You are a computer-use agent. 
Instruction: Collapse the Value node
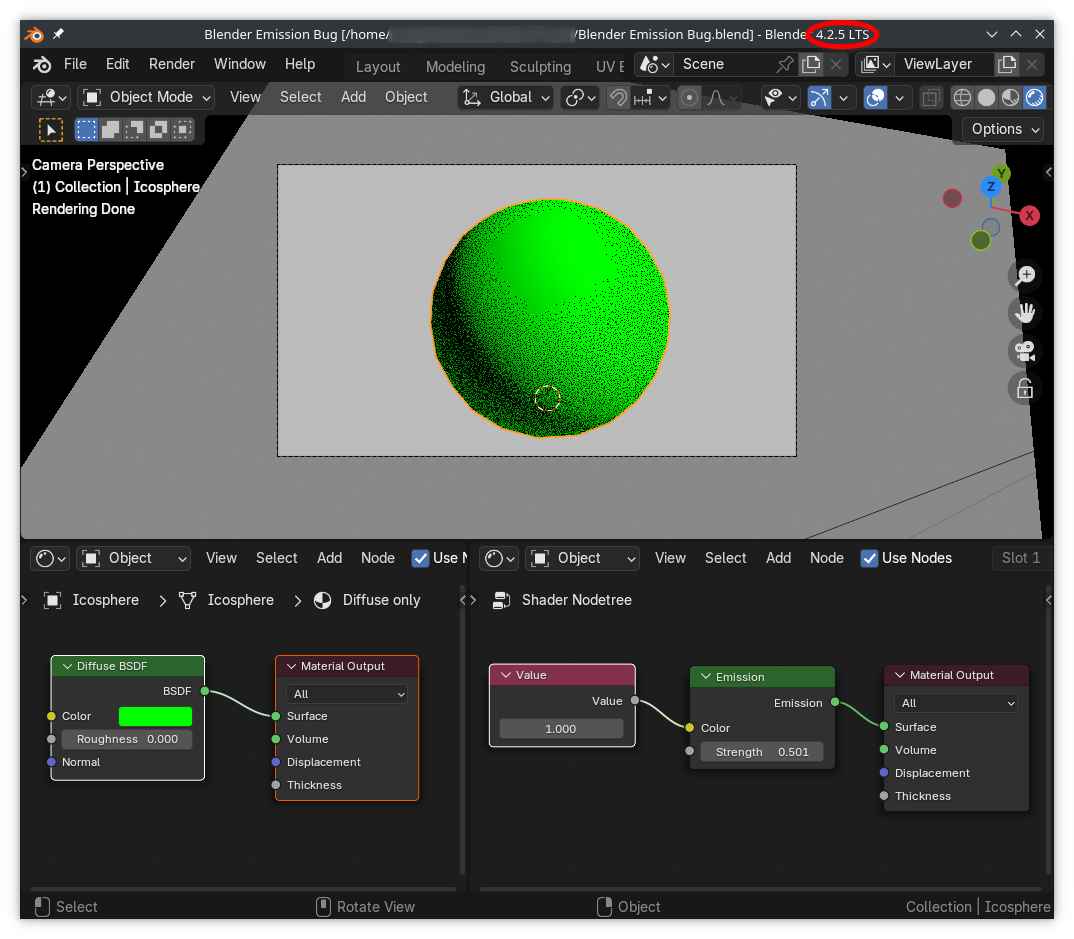[505, 675]
